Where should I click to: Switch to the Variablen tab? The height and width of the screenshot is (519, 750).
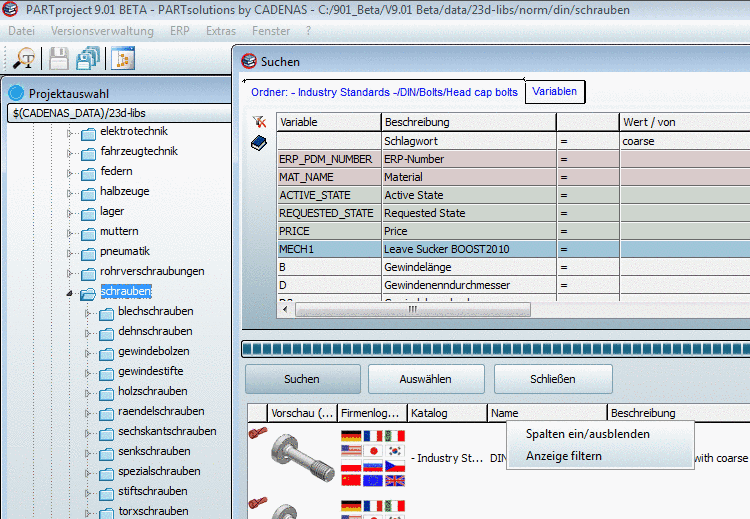click(555, 91)
